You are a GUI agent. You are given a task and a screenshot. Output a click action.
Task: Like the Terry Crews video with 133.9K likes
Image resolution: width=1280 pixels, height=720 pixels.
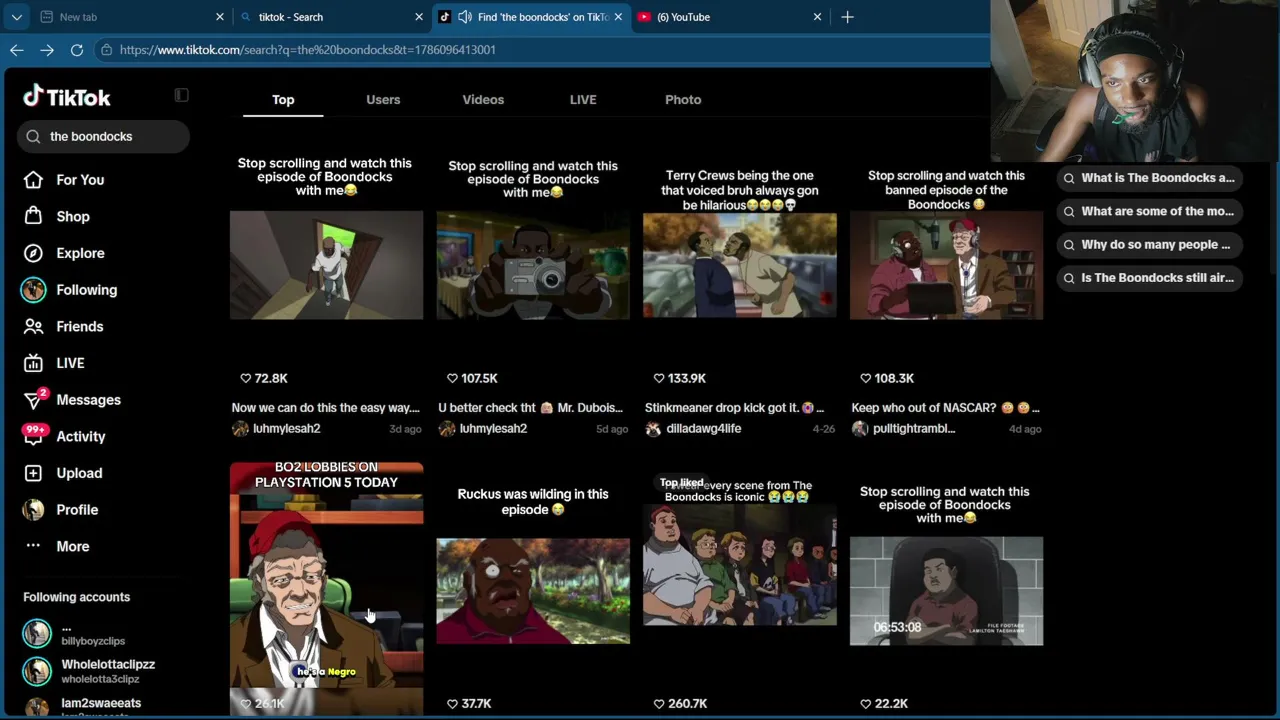coord(659,378)
